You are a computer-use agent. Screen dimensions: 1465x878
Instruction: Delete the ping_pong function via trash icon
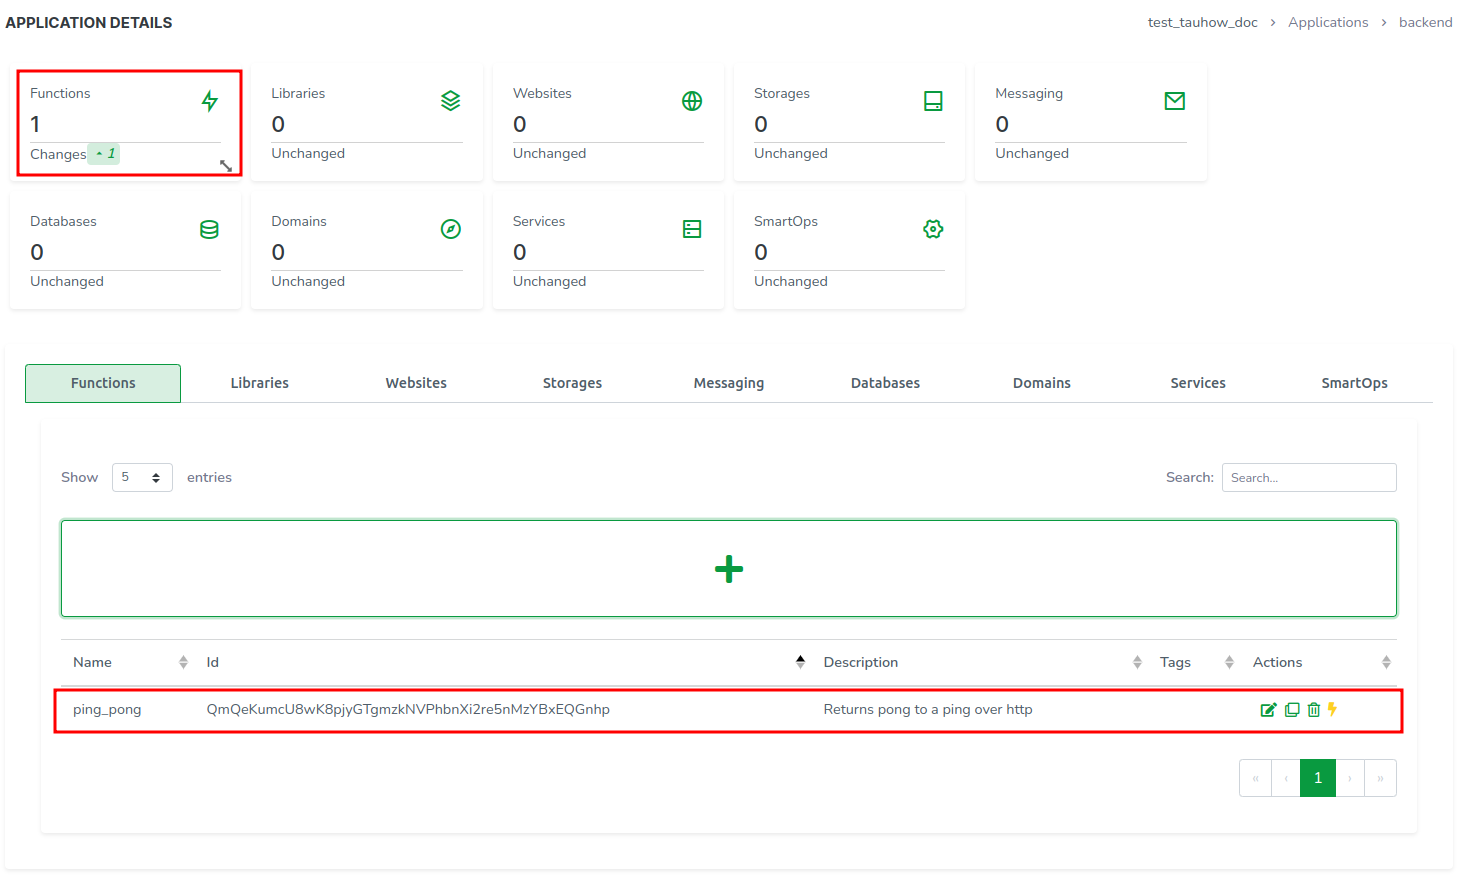pos(1314,710)
